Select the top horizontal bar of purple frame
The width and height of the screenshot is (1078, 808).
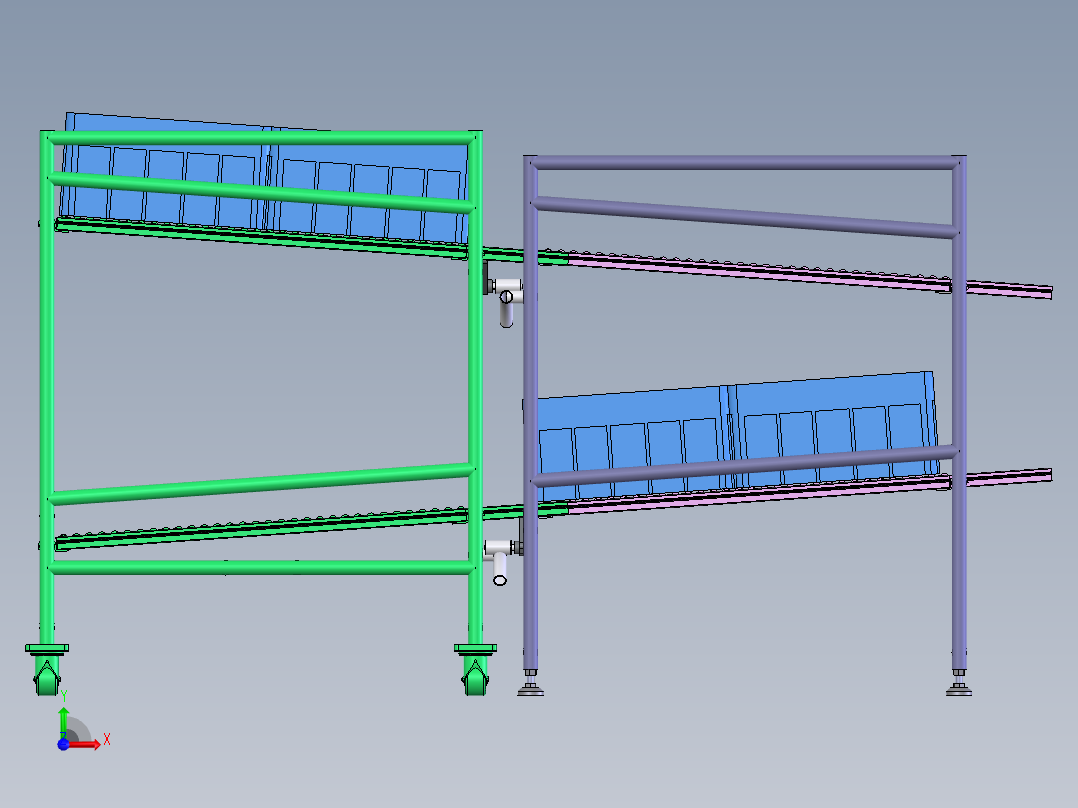pyautogui.click(x=745, y=163)
